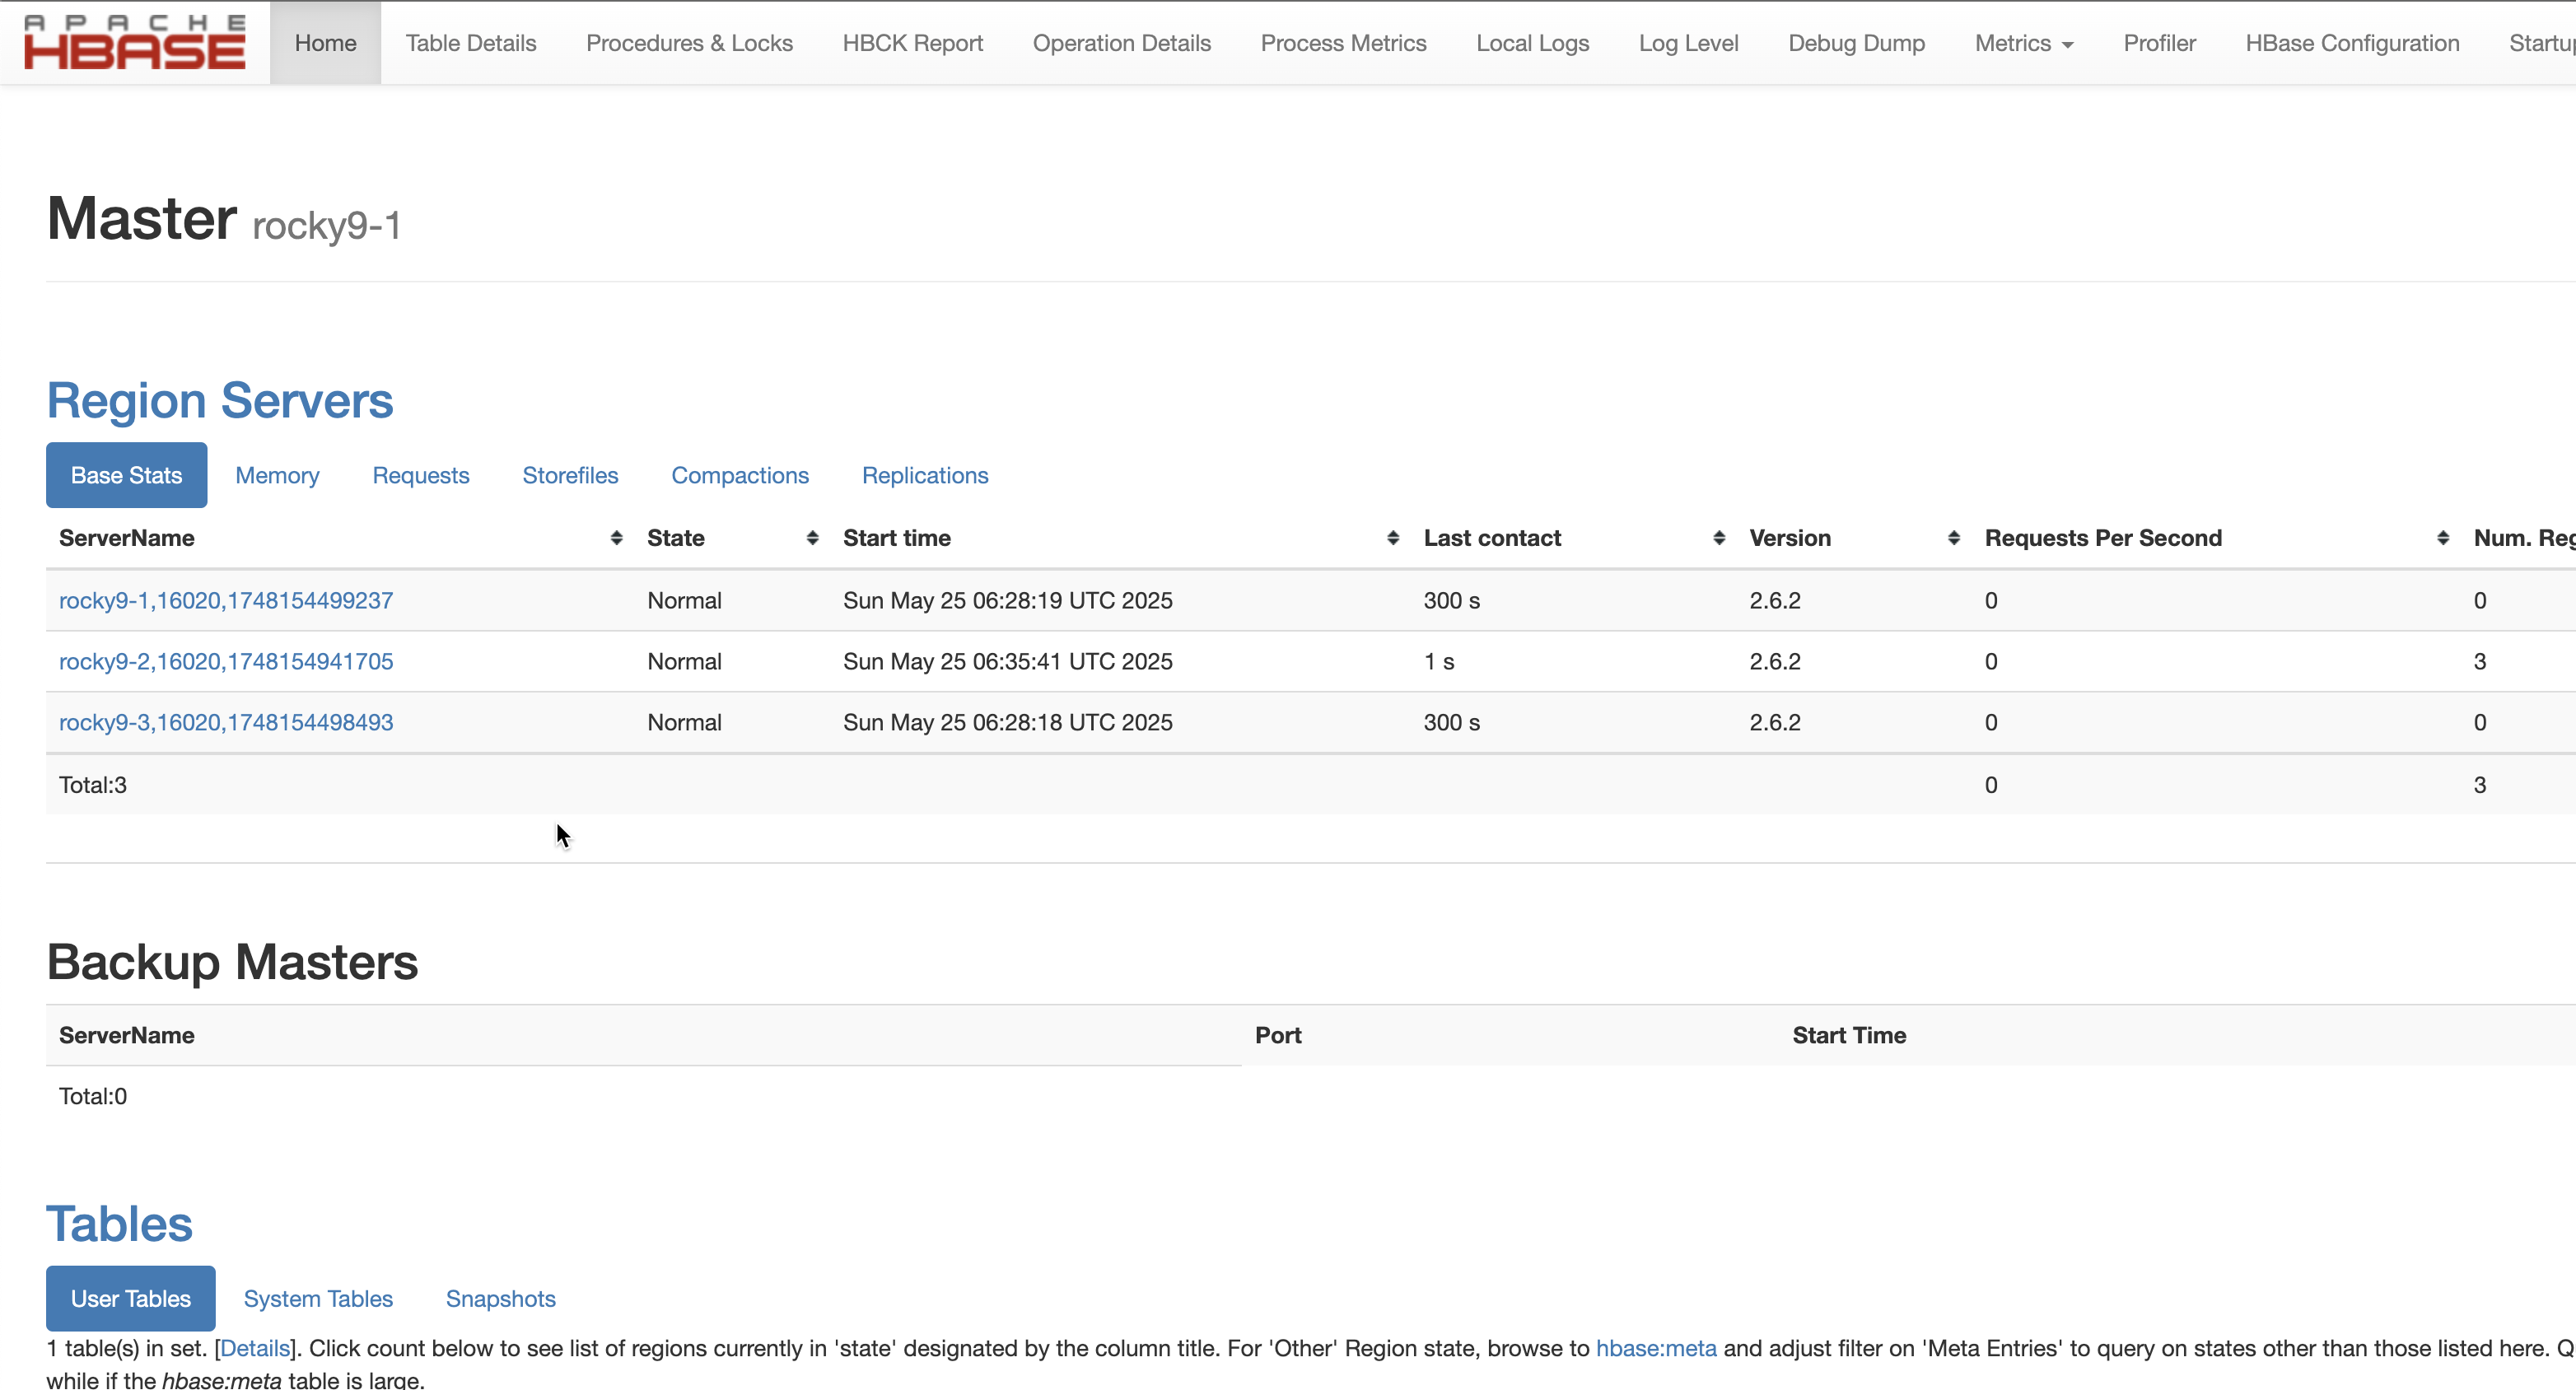Image resolution: width=2576 pixels, height=1390 pixels.
Task: Sort by Requests Per Second sort icon
Action: (2442, 538)
